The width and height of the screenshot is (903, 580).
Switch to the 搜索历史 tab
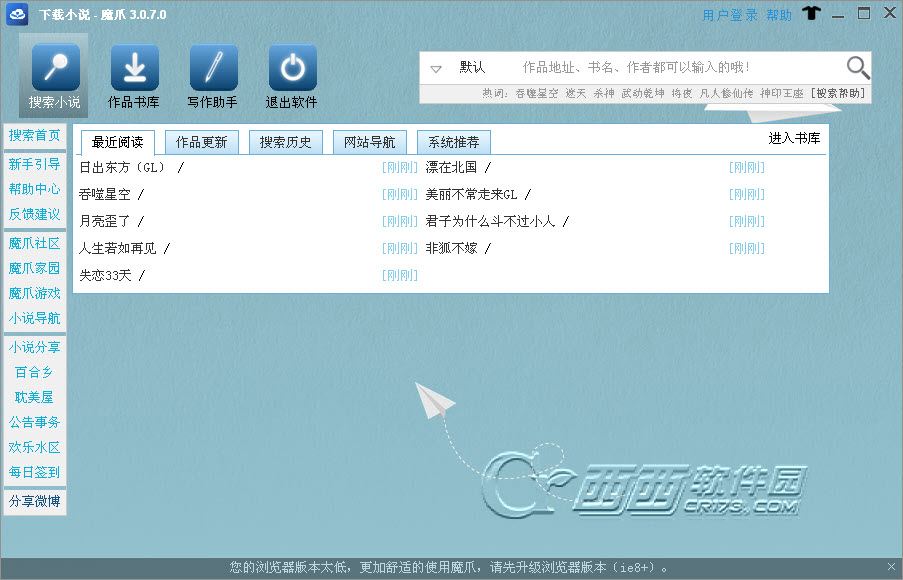pyautogui.click(x=286, y=142)
